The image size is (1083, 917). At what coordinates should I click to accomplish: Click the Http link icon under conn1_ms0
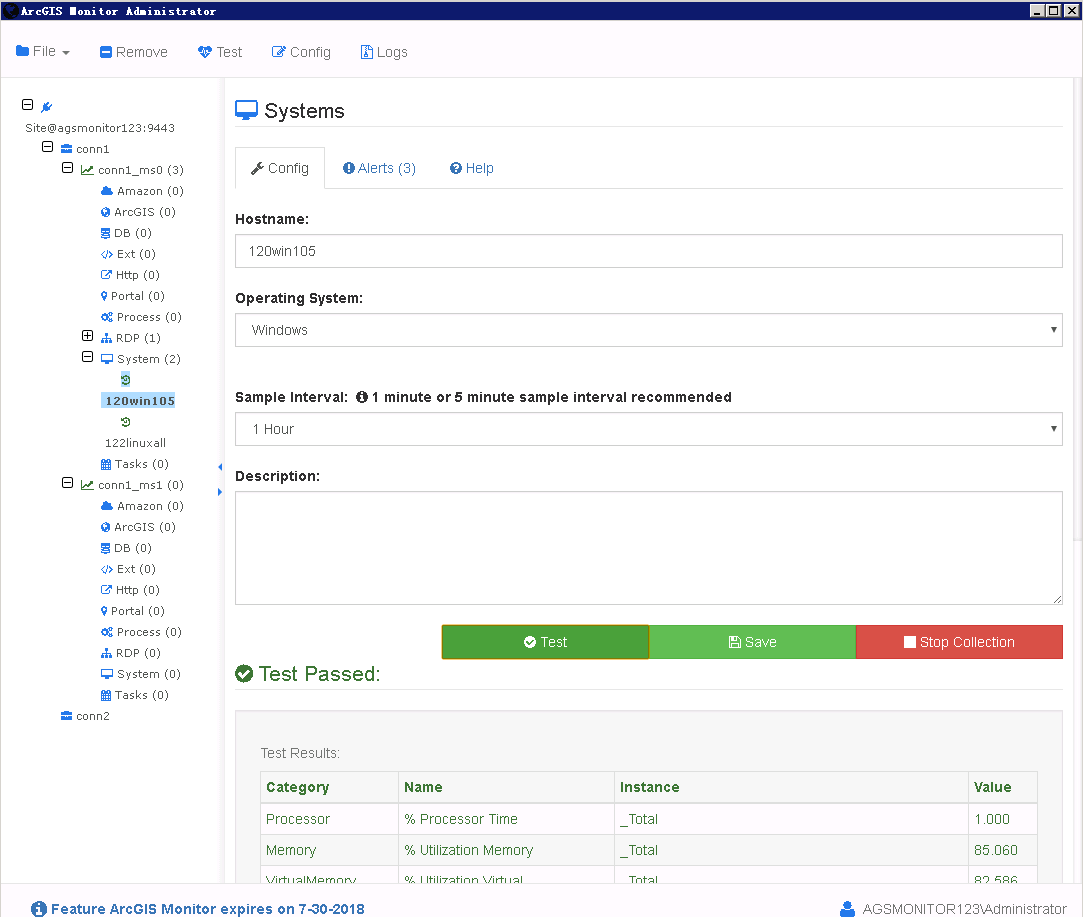pyautogui.click(x=106, y=275)
